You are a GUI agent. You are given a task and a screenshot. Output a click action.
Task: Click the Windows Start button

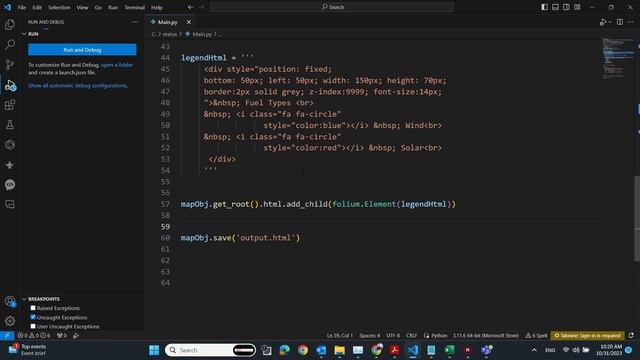(154, 350)
